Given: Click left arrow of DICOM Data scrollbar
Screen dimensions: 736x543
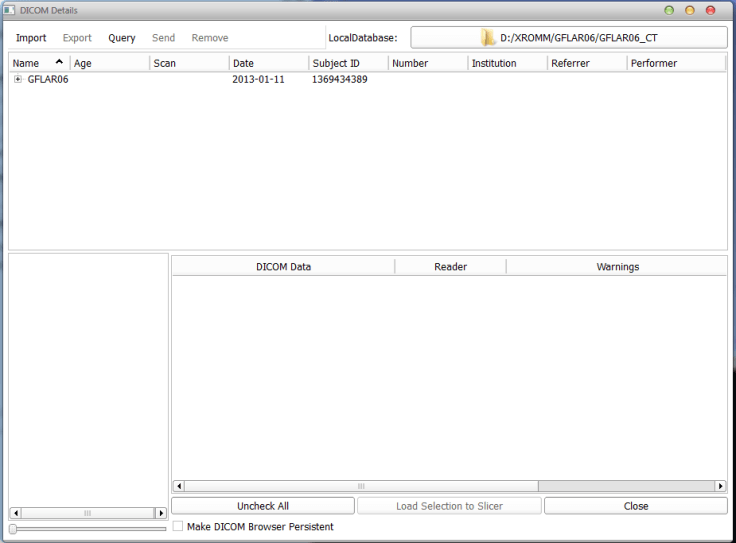Looking at the screenshot, I should 179,486.
